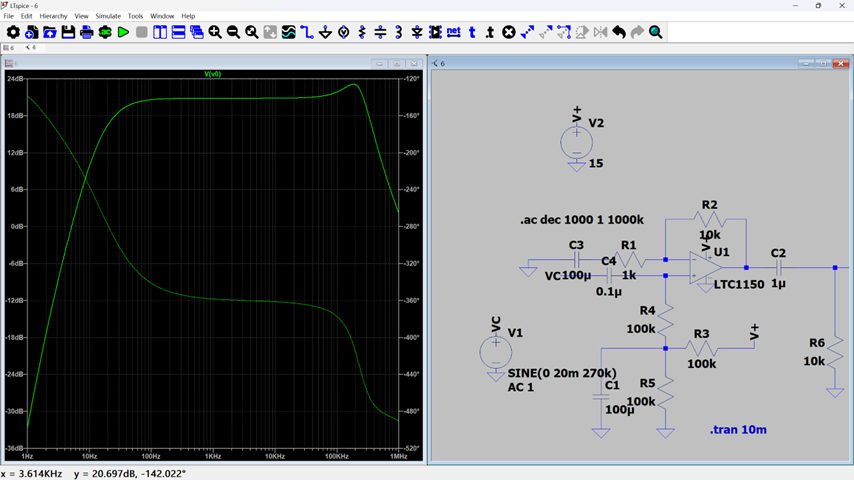Select the Ground symbol tool
The image size is (854, 480).
325,32
